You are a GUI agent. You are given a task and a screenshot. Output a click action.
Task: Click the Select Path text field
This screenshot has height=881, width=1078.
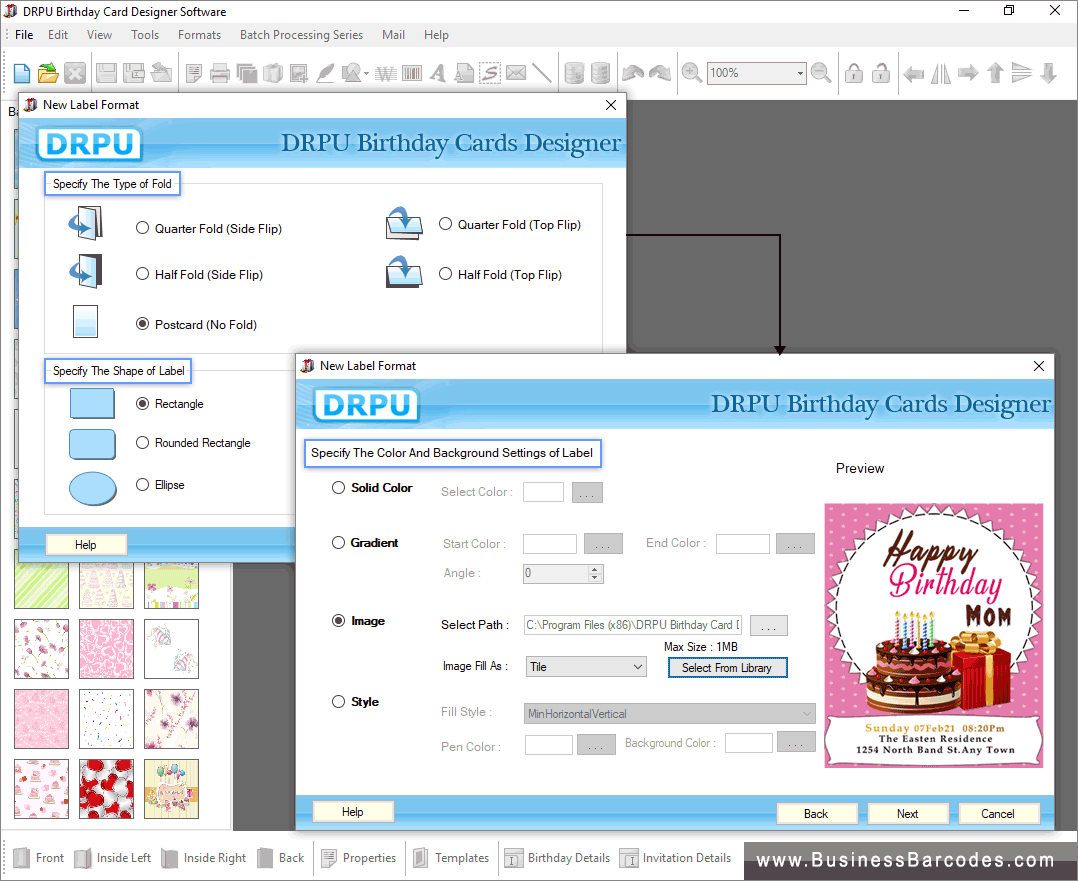pos(632,624)
